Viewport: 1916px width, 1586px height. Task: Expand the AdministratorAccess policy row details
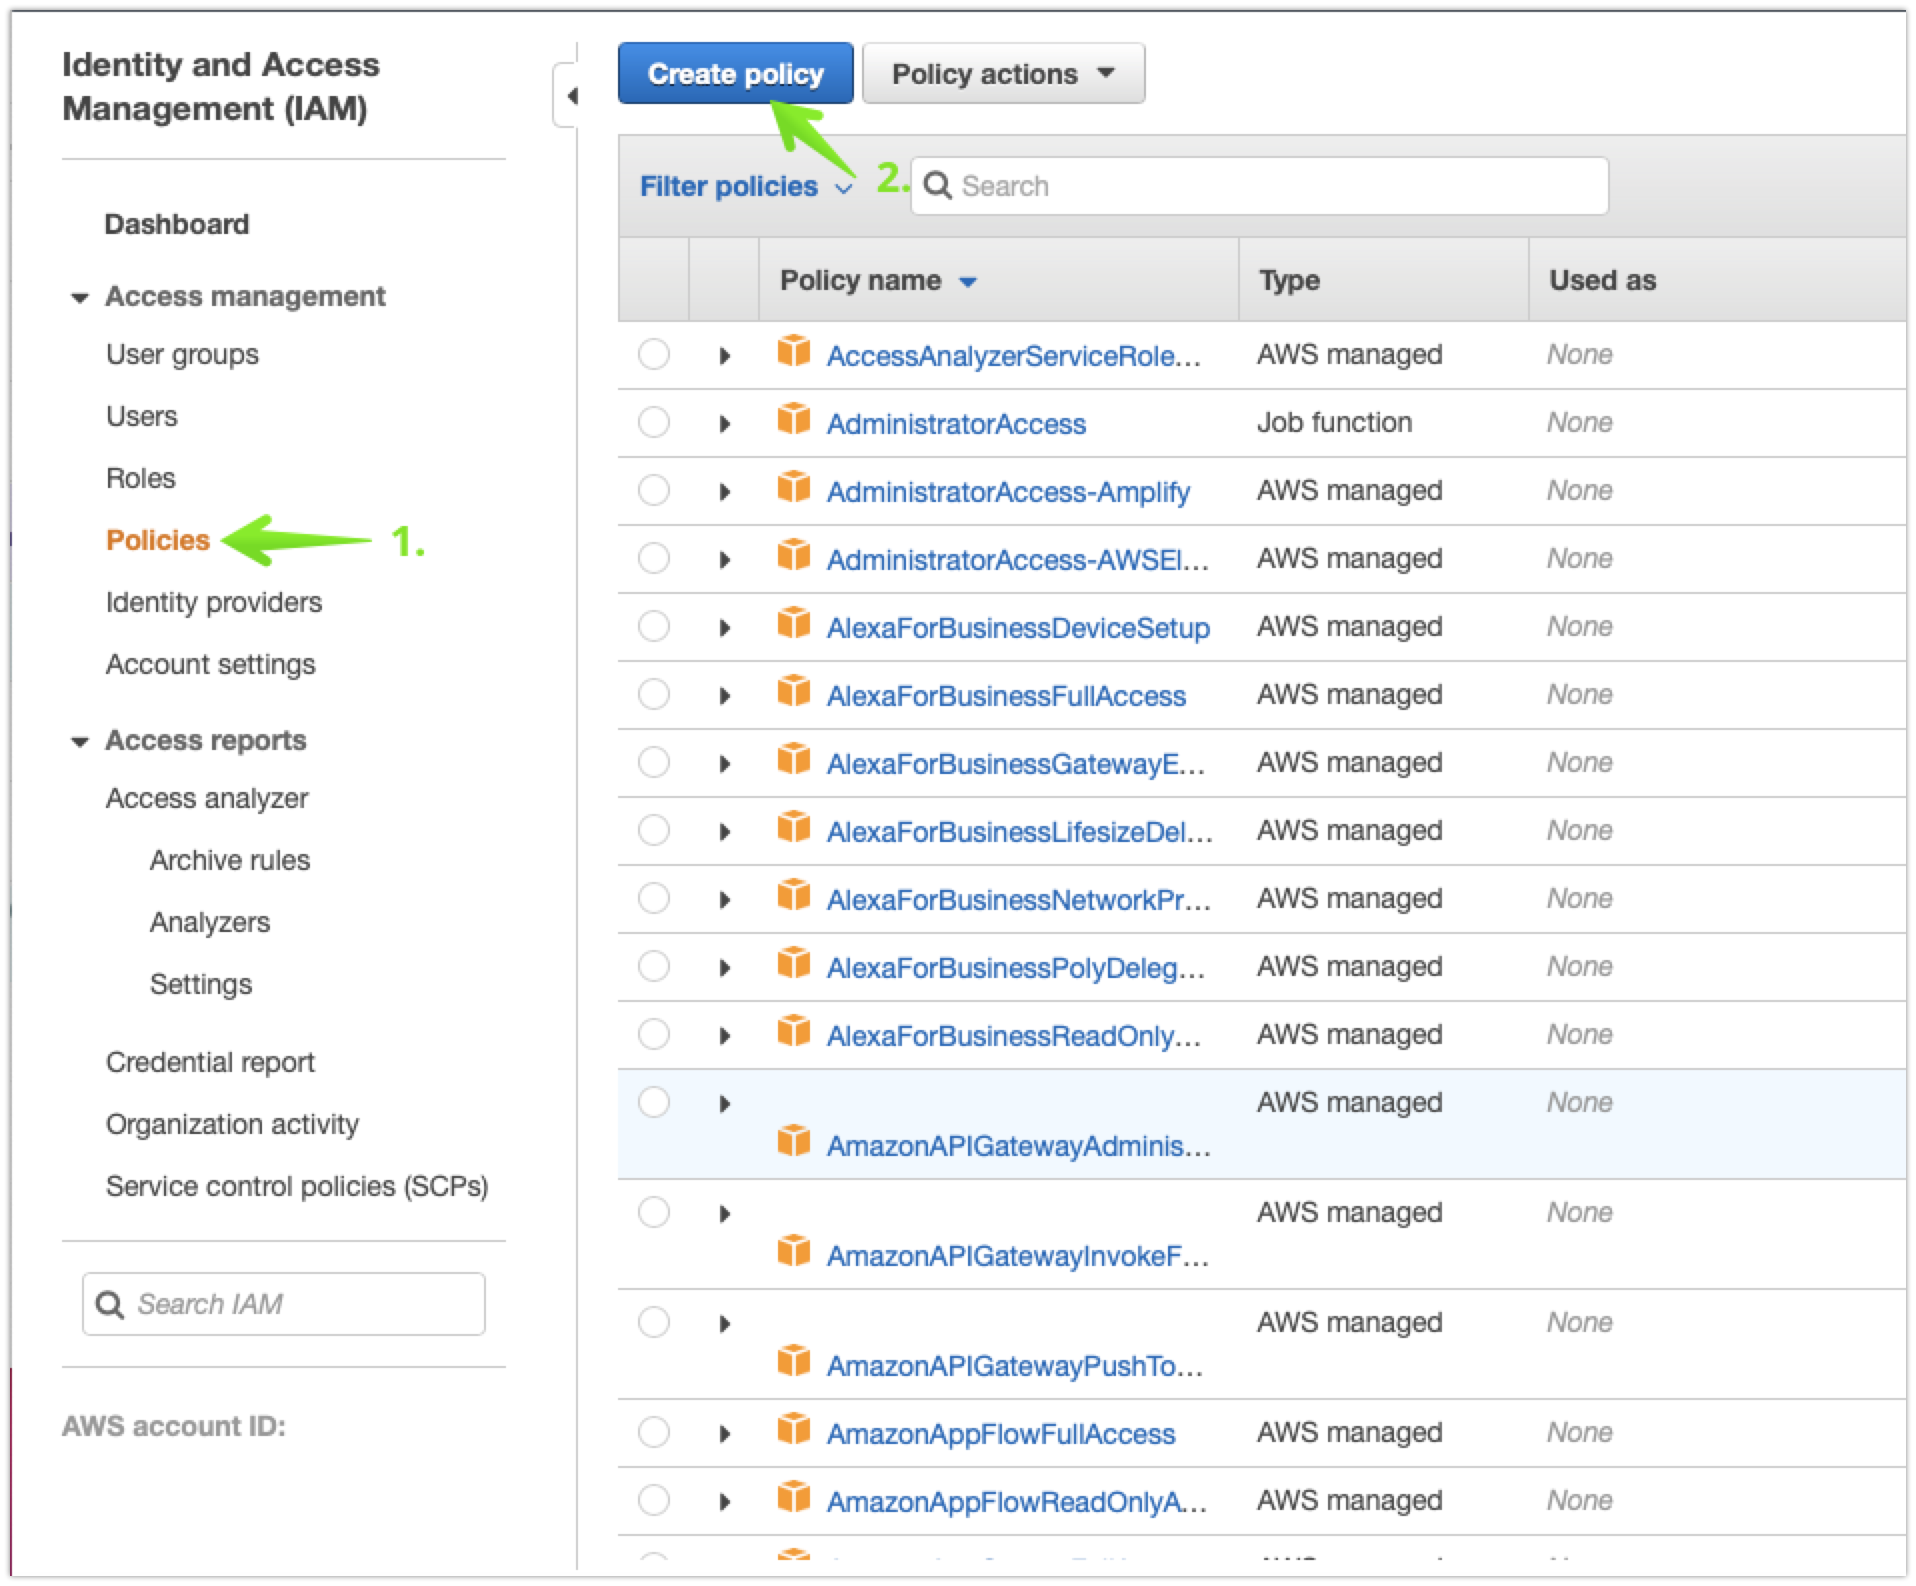coord(725,424)
